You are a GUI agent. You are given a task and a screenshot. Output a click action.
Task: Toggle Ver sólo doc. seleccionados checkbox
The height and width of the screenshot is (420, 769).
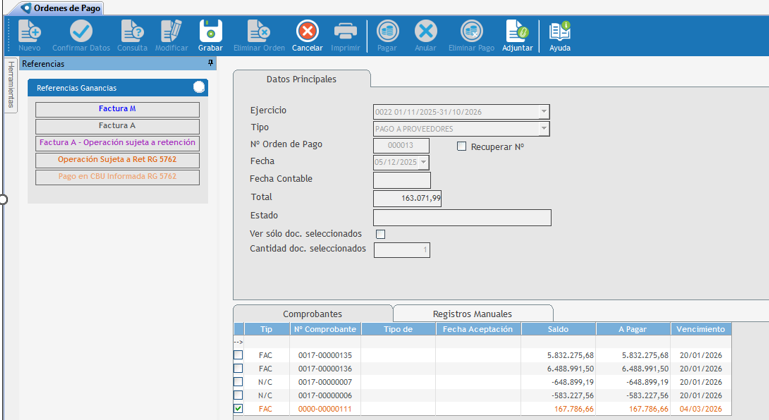tap(380, 234)
